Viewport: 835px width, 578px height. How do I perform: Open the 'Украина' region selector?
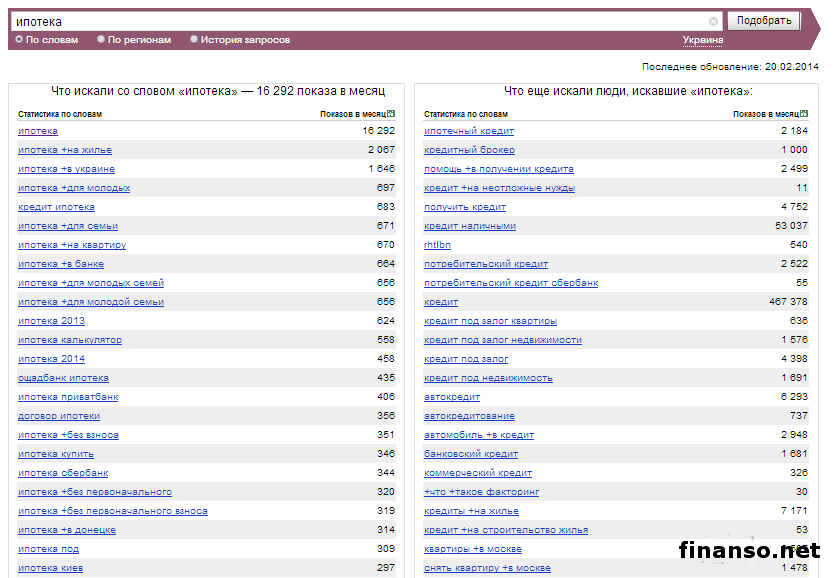[x=702, y=40]
